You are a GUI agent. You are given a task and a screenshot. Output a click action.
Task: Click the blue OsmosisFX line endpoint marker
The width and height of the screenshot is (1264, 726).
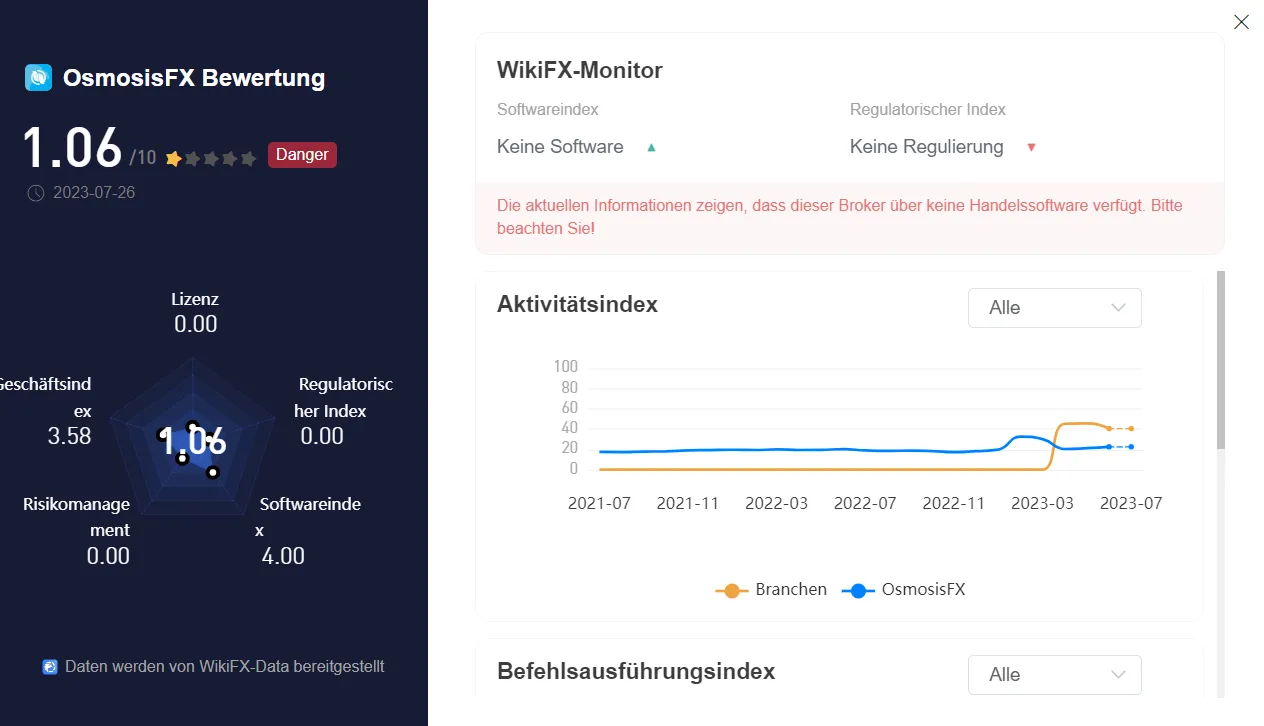click(1131, 447)
